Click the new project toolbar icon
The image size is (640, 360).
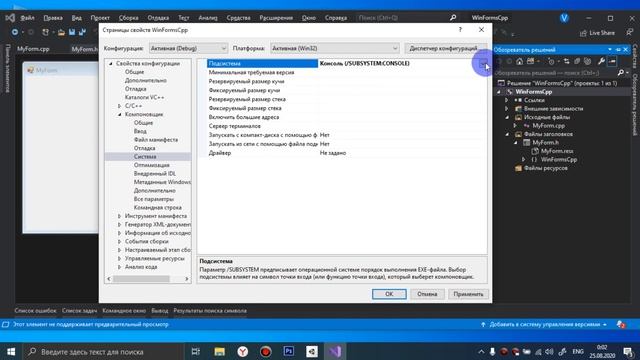click(45, 32)
